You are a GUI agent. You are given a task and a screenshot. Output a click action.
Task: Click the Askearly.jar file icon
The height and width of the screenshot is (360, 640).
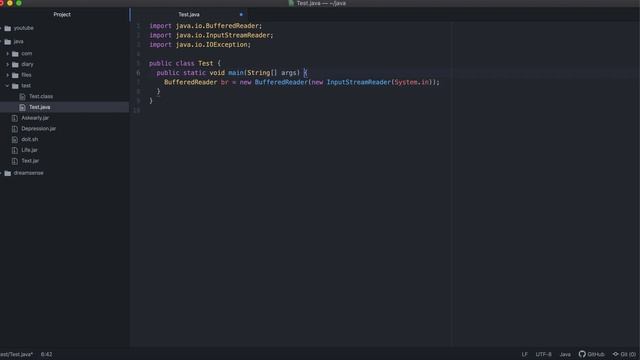(x=15, y=118)
